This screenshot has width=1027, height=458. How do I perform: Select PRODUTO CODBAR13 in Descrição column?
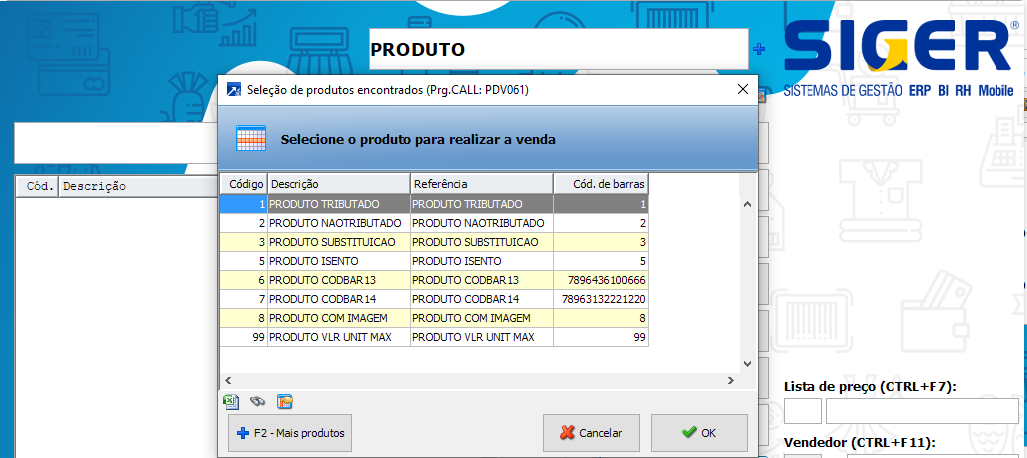coord(339,280)
